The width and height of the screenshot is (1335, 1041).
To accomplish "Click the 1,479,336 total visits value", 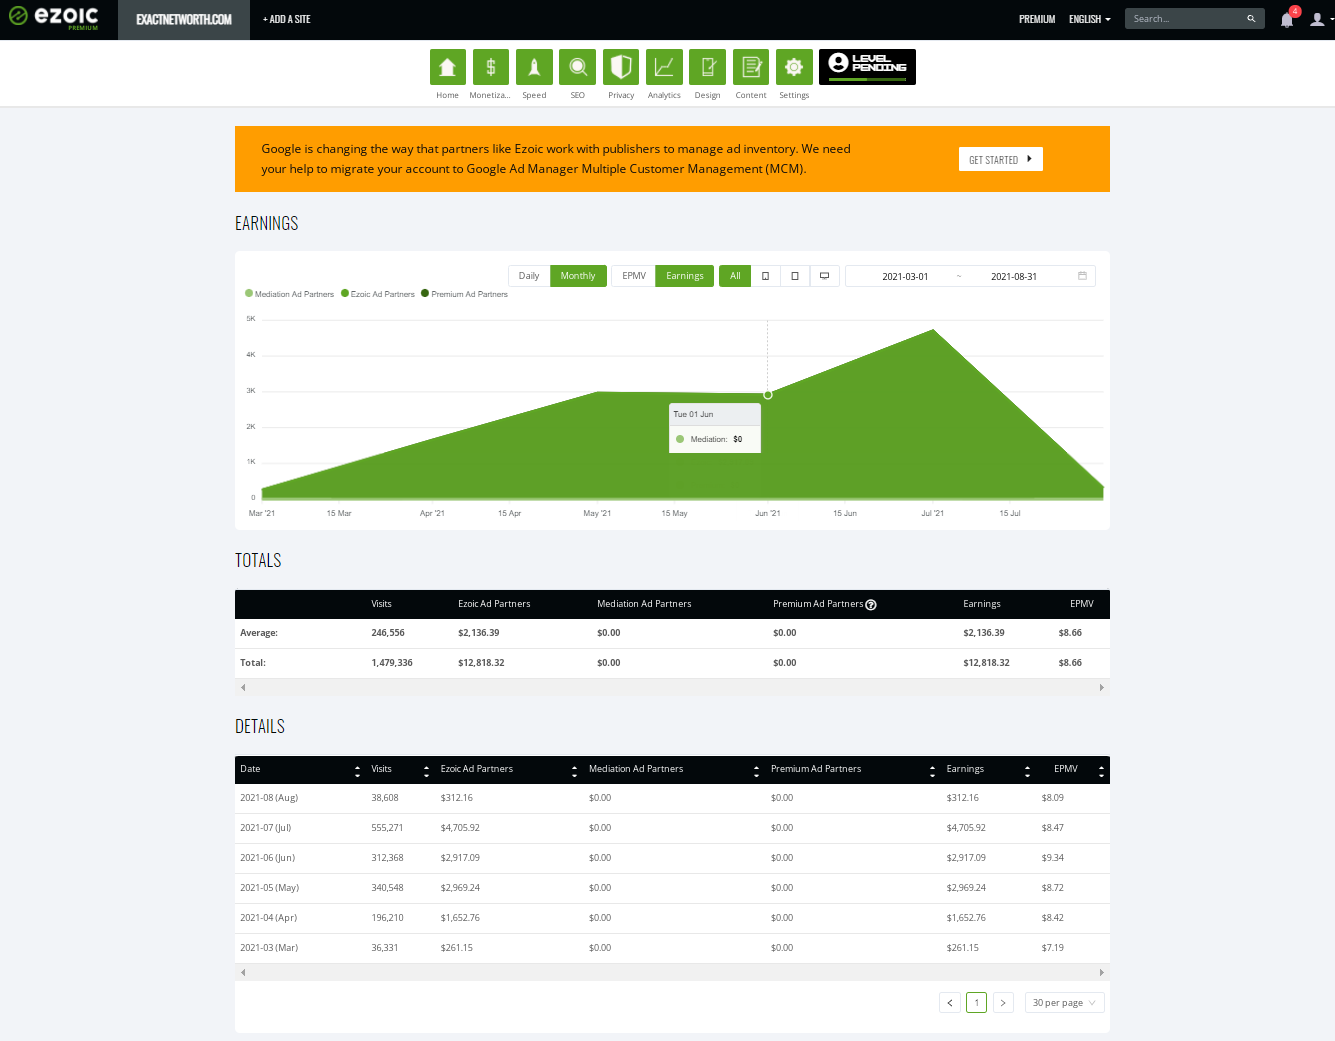I will 392,663.
